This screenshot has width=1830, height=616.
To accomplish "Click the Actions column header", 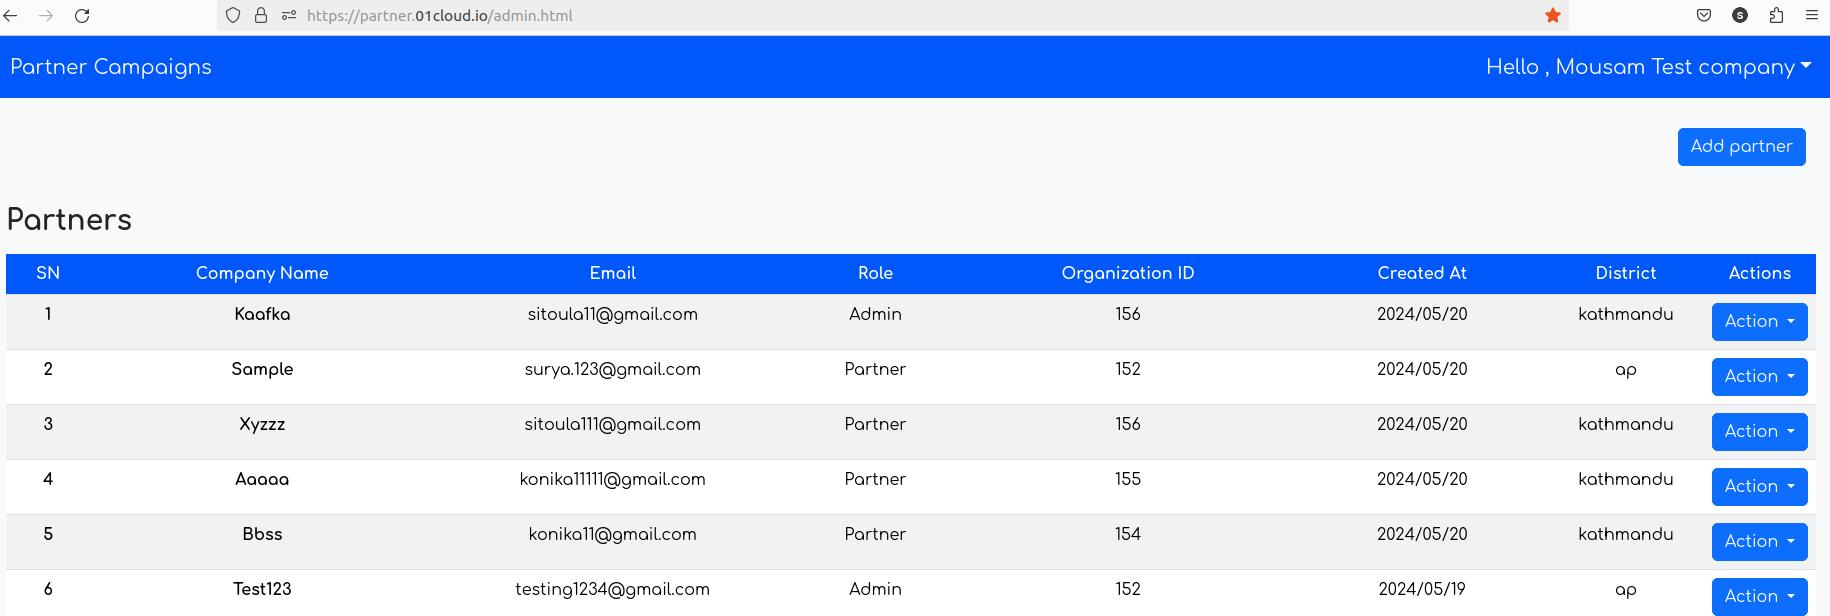I will click(1760, 273).
